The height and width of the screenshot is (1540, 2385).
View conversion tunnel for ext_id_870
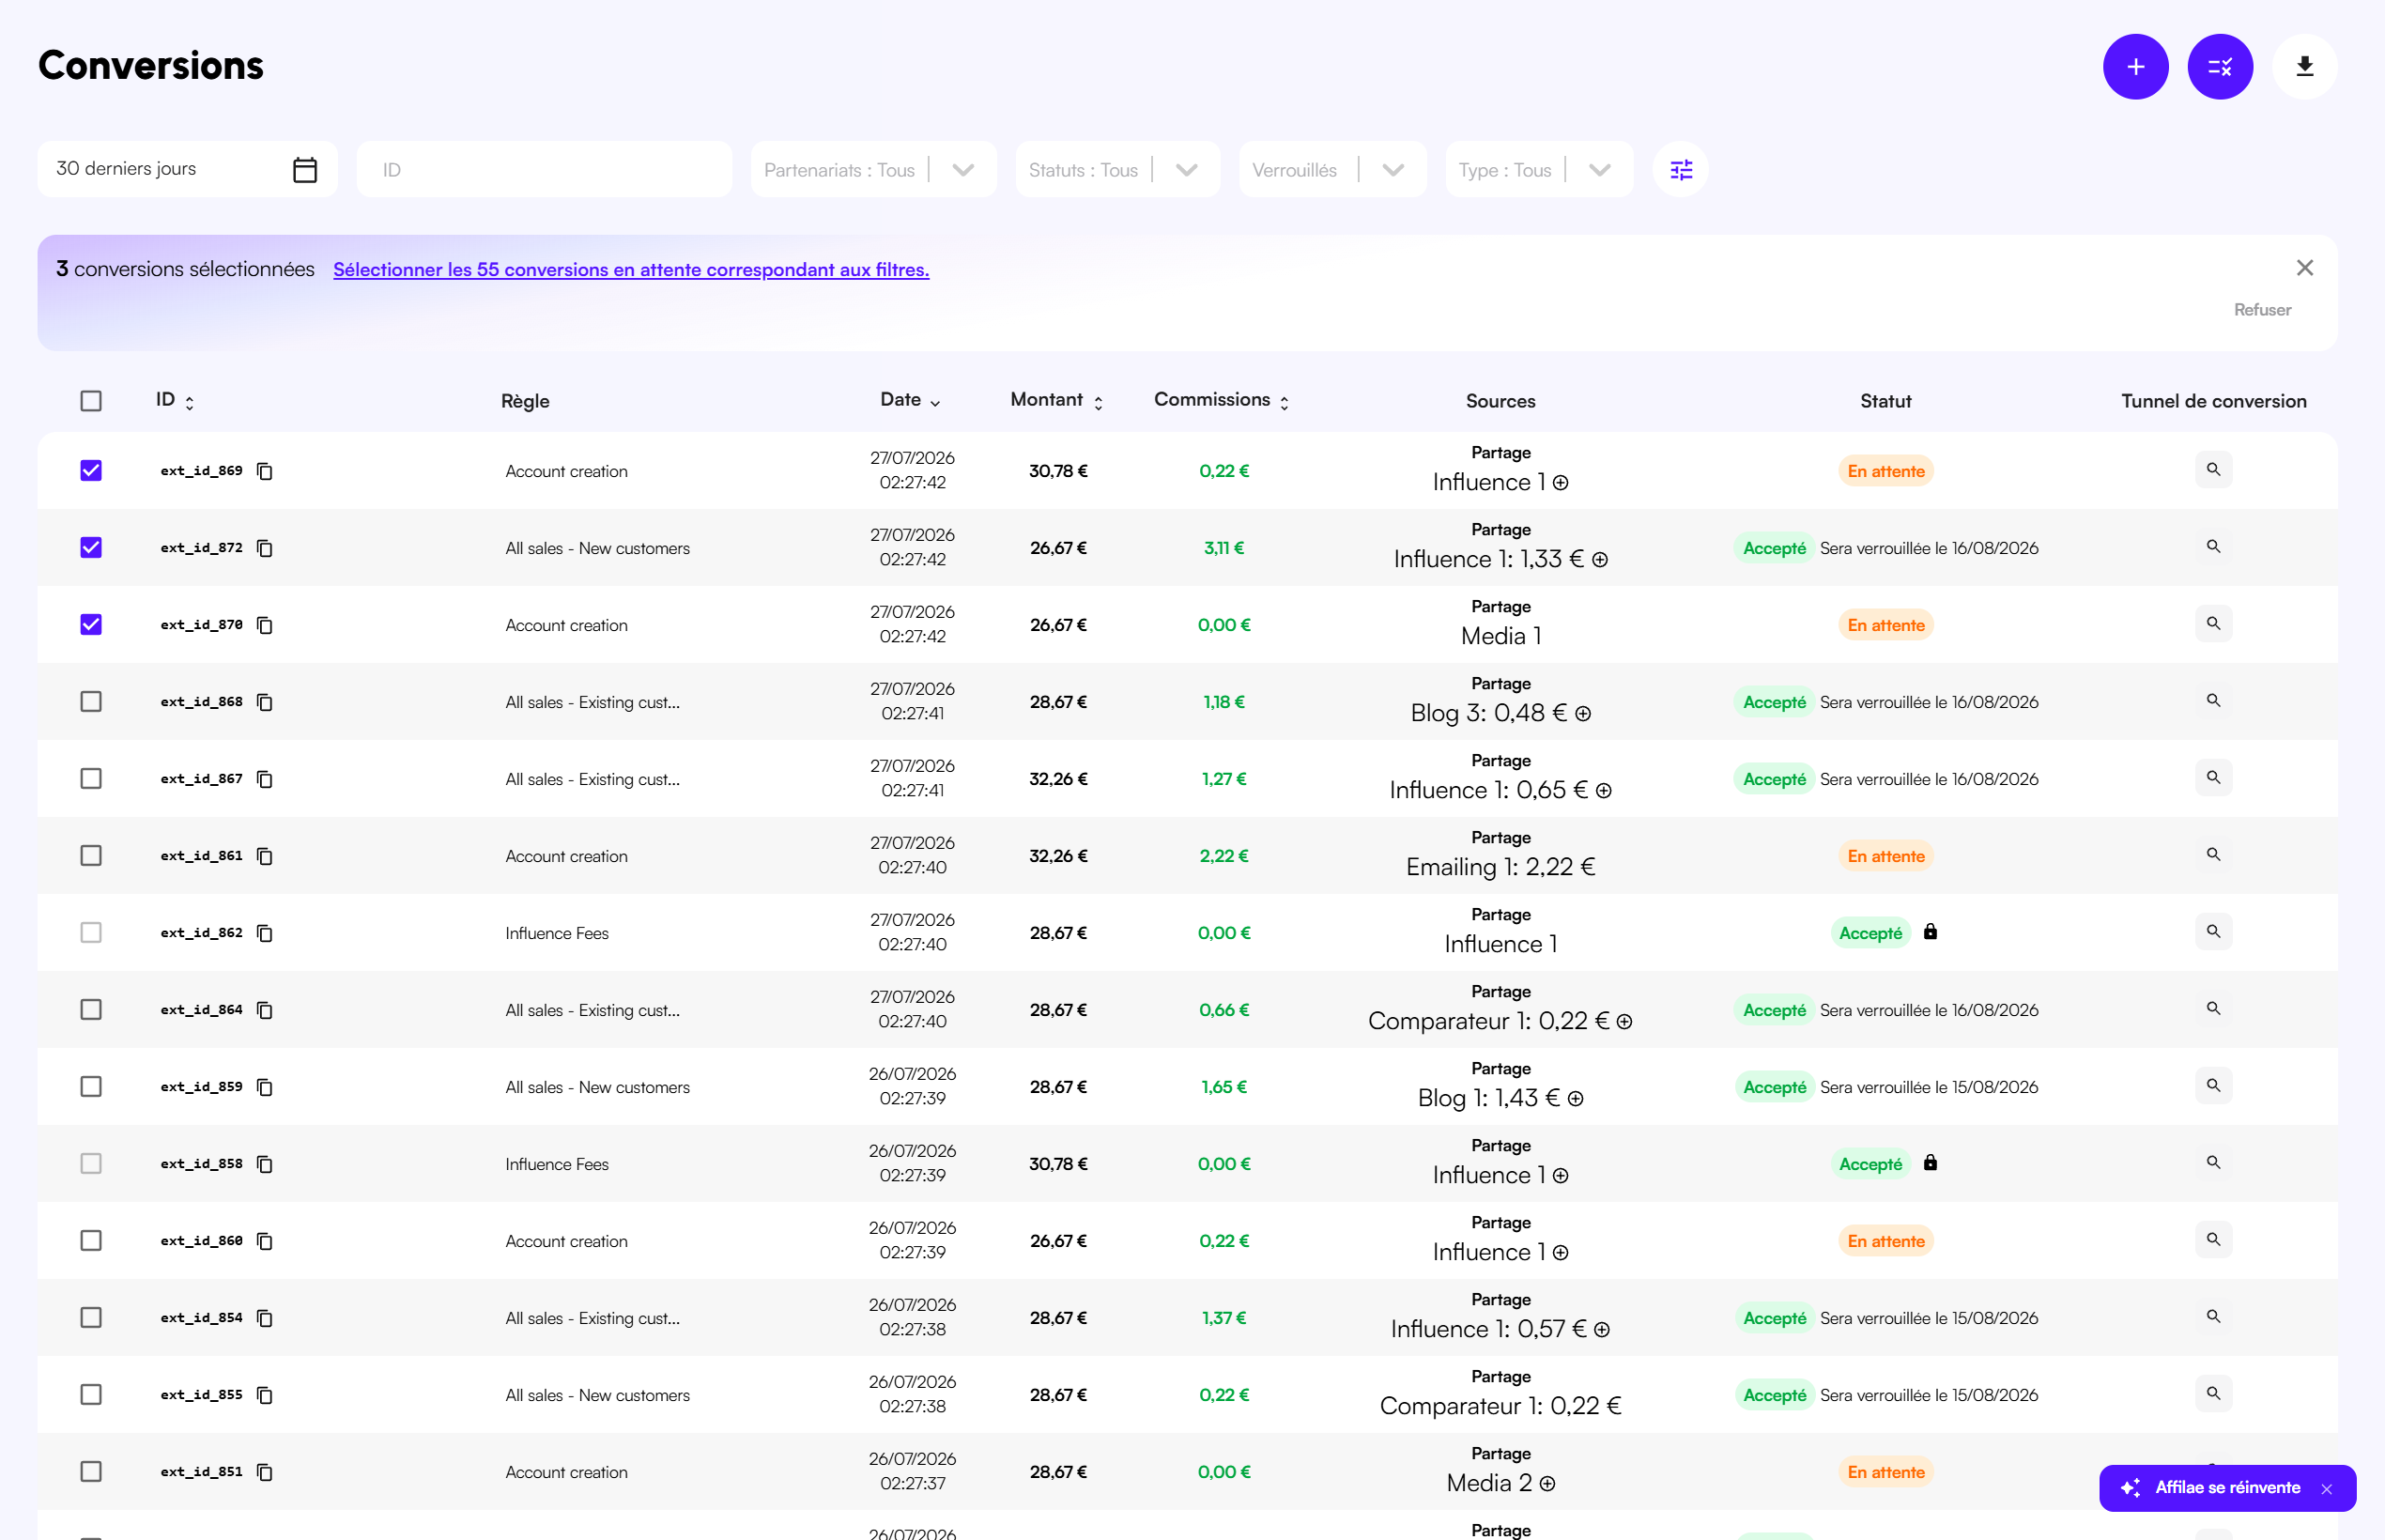(2213, 623)
